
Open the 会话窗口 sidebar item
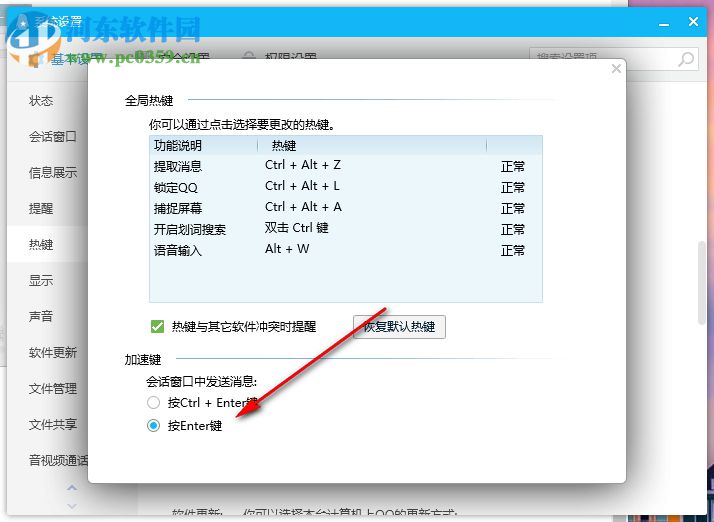coord(53,137)
